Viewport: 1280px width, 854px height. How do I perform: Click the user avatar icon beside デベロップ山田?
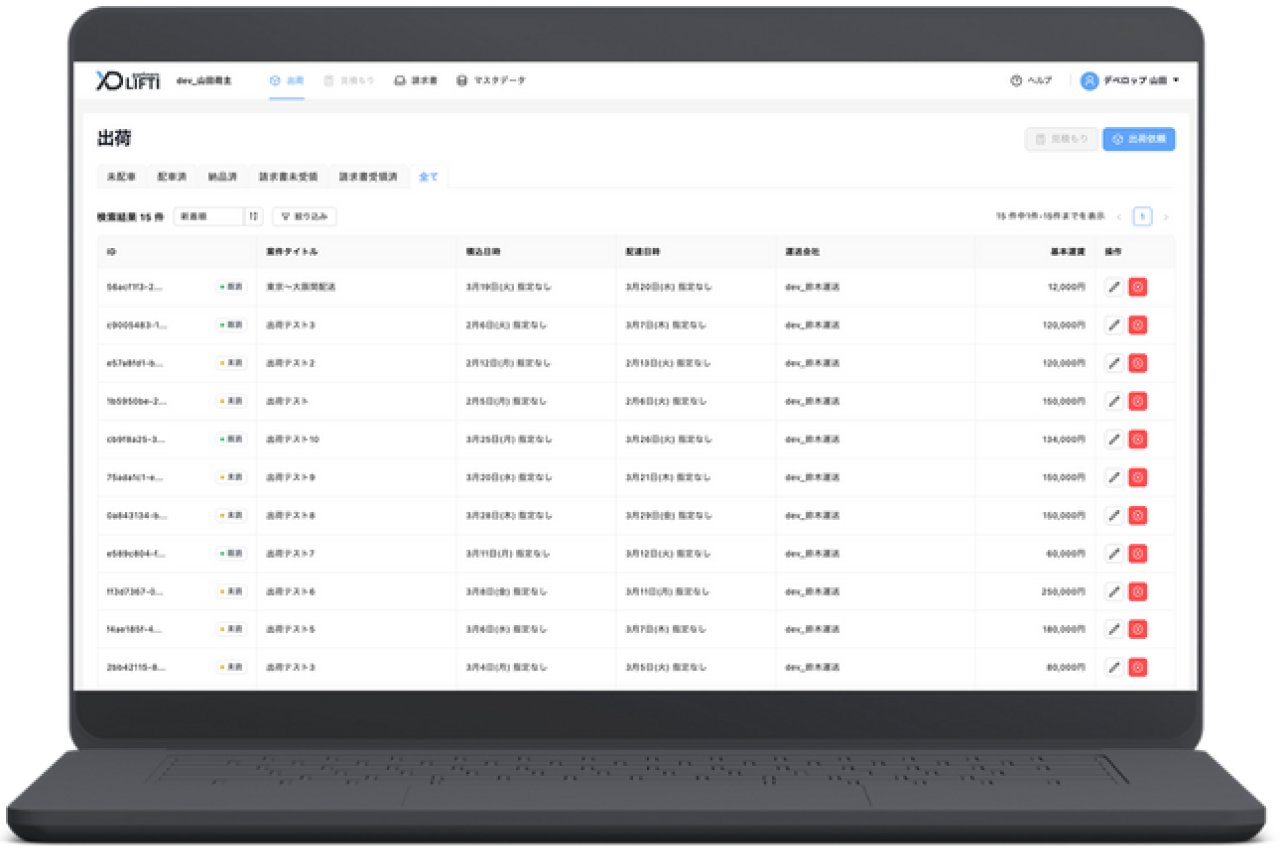pos(1089,81)
